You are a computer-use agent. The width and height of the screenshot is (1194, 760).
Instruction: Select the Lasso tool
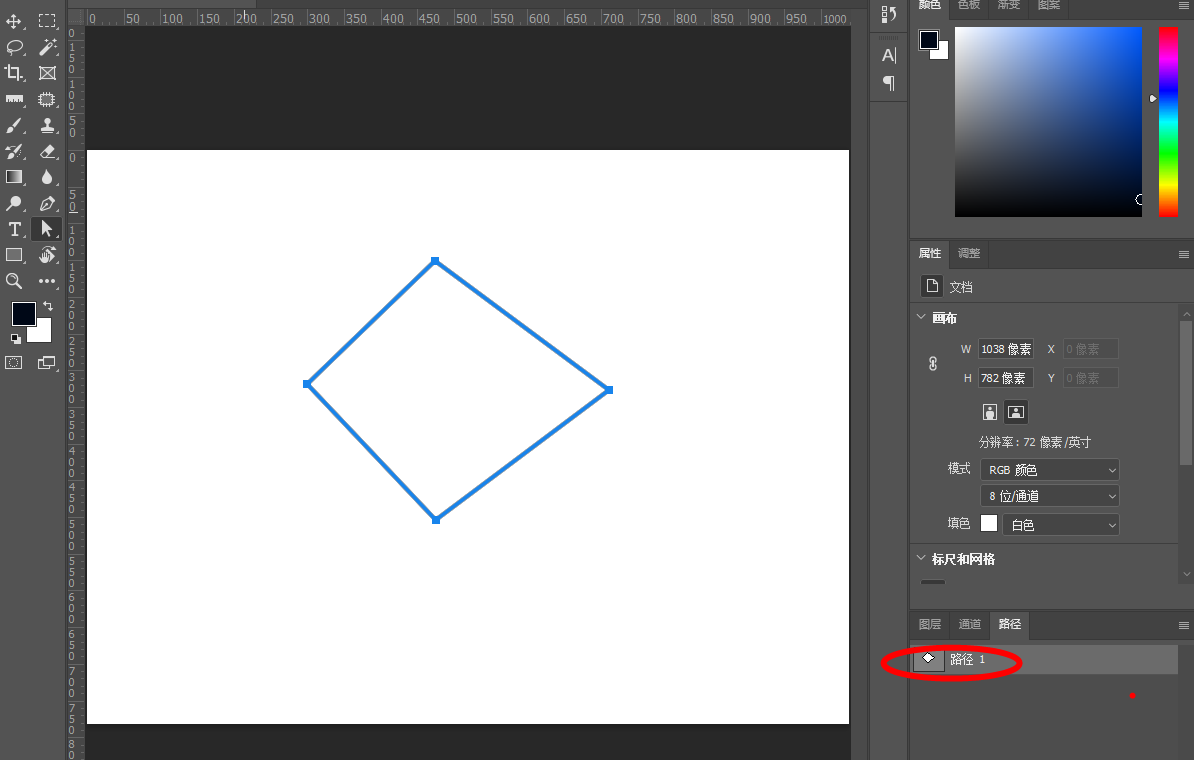(14, 47)
